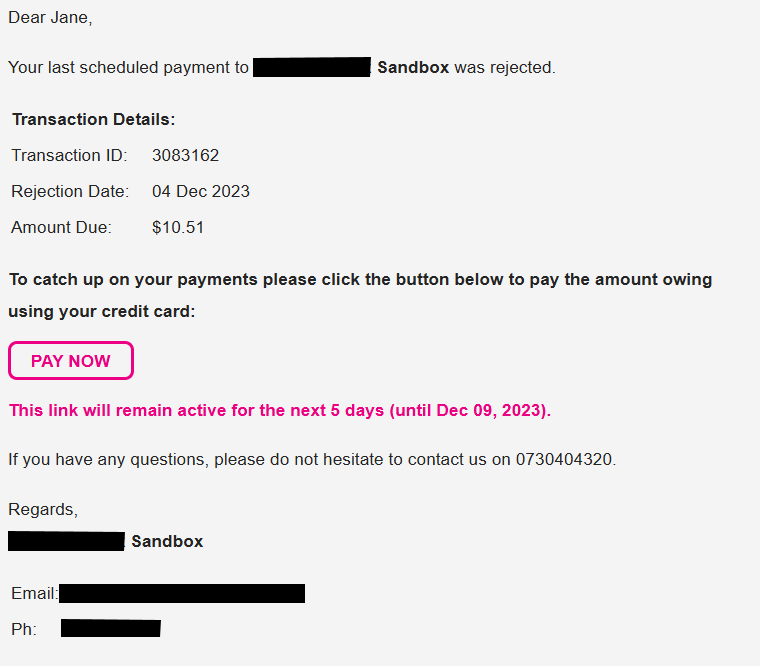Click the "Amount Due:" label
Viewport: 760px width, 666px height.
pyautogui.click(x=62, y=227)
